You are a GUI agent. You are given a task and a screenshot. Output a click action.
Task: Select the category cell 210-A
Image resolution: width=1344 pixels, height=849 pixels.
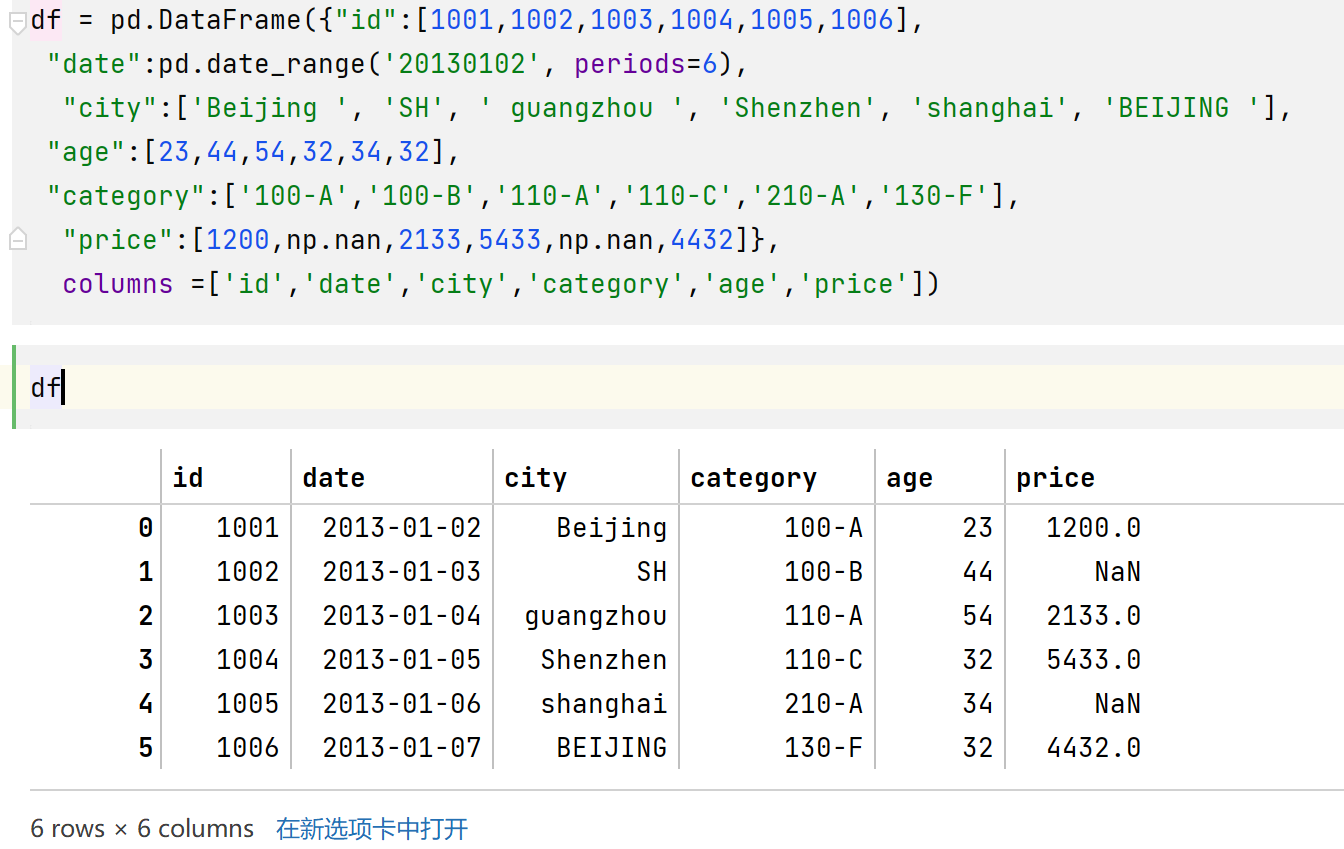823,704
